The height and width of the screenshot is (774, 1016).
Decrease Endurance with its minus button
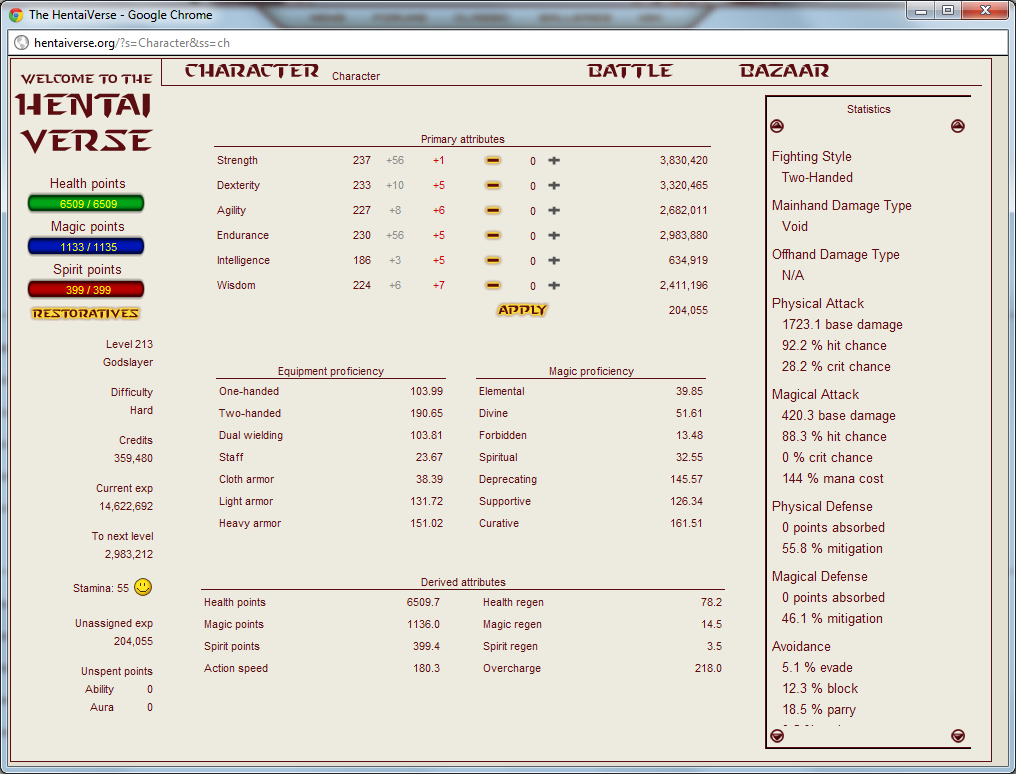click(x=493, y=235)
